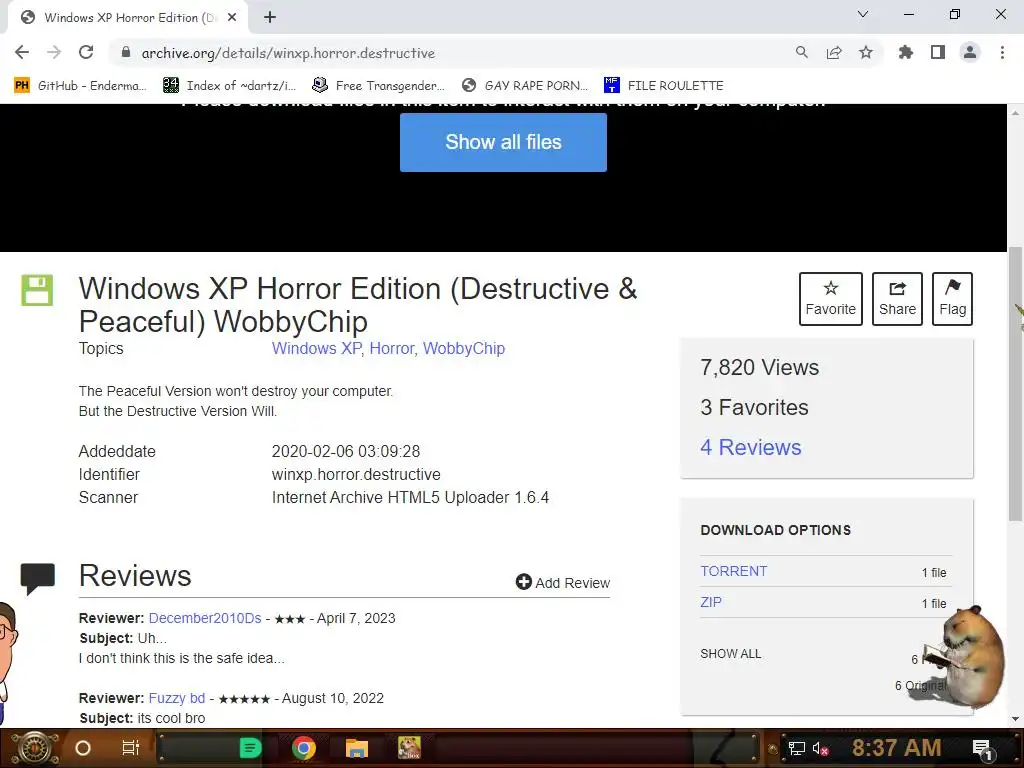Click the Cortana circle on taskbar

tap(83, 748)
